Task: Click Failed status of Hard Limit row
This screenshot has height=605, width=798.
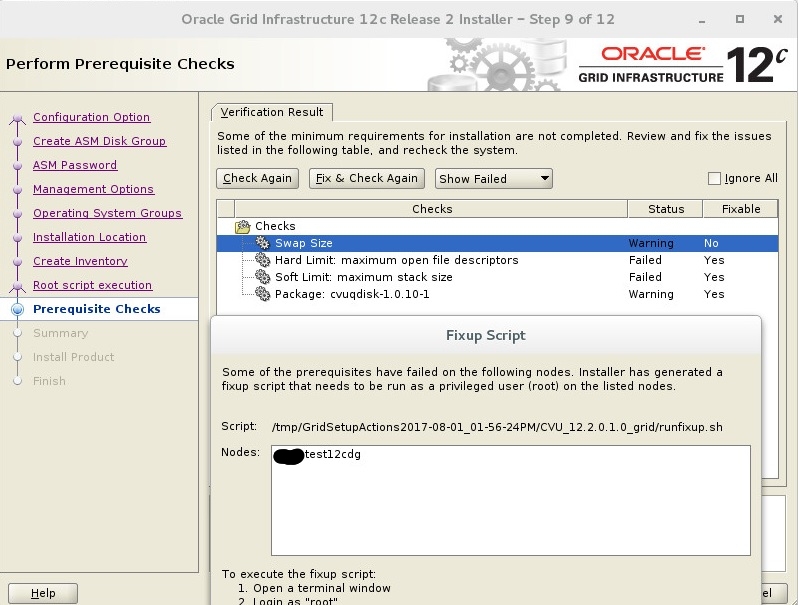Action: [x=645, y=260]
